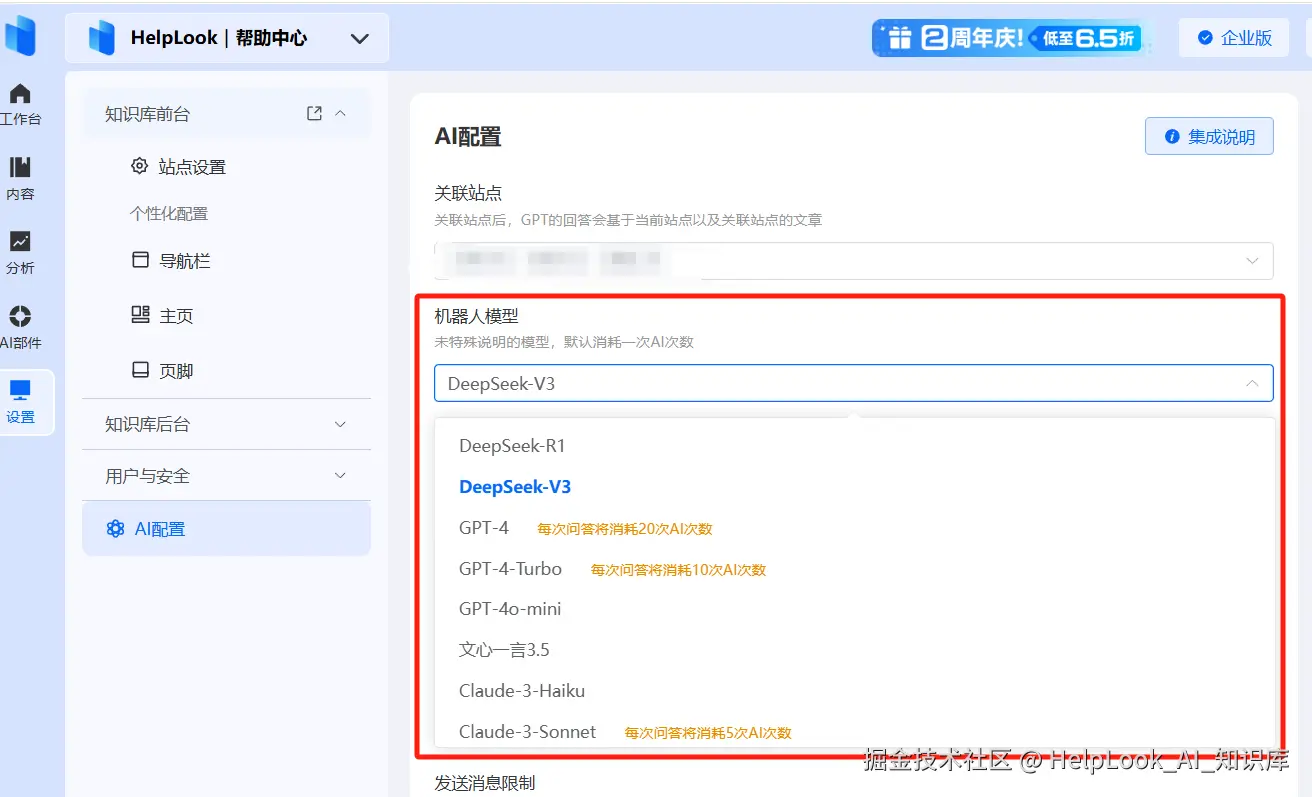Click the info icon in 集成说明 button

pos(1172,137)
